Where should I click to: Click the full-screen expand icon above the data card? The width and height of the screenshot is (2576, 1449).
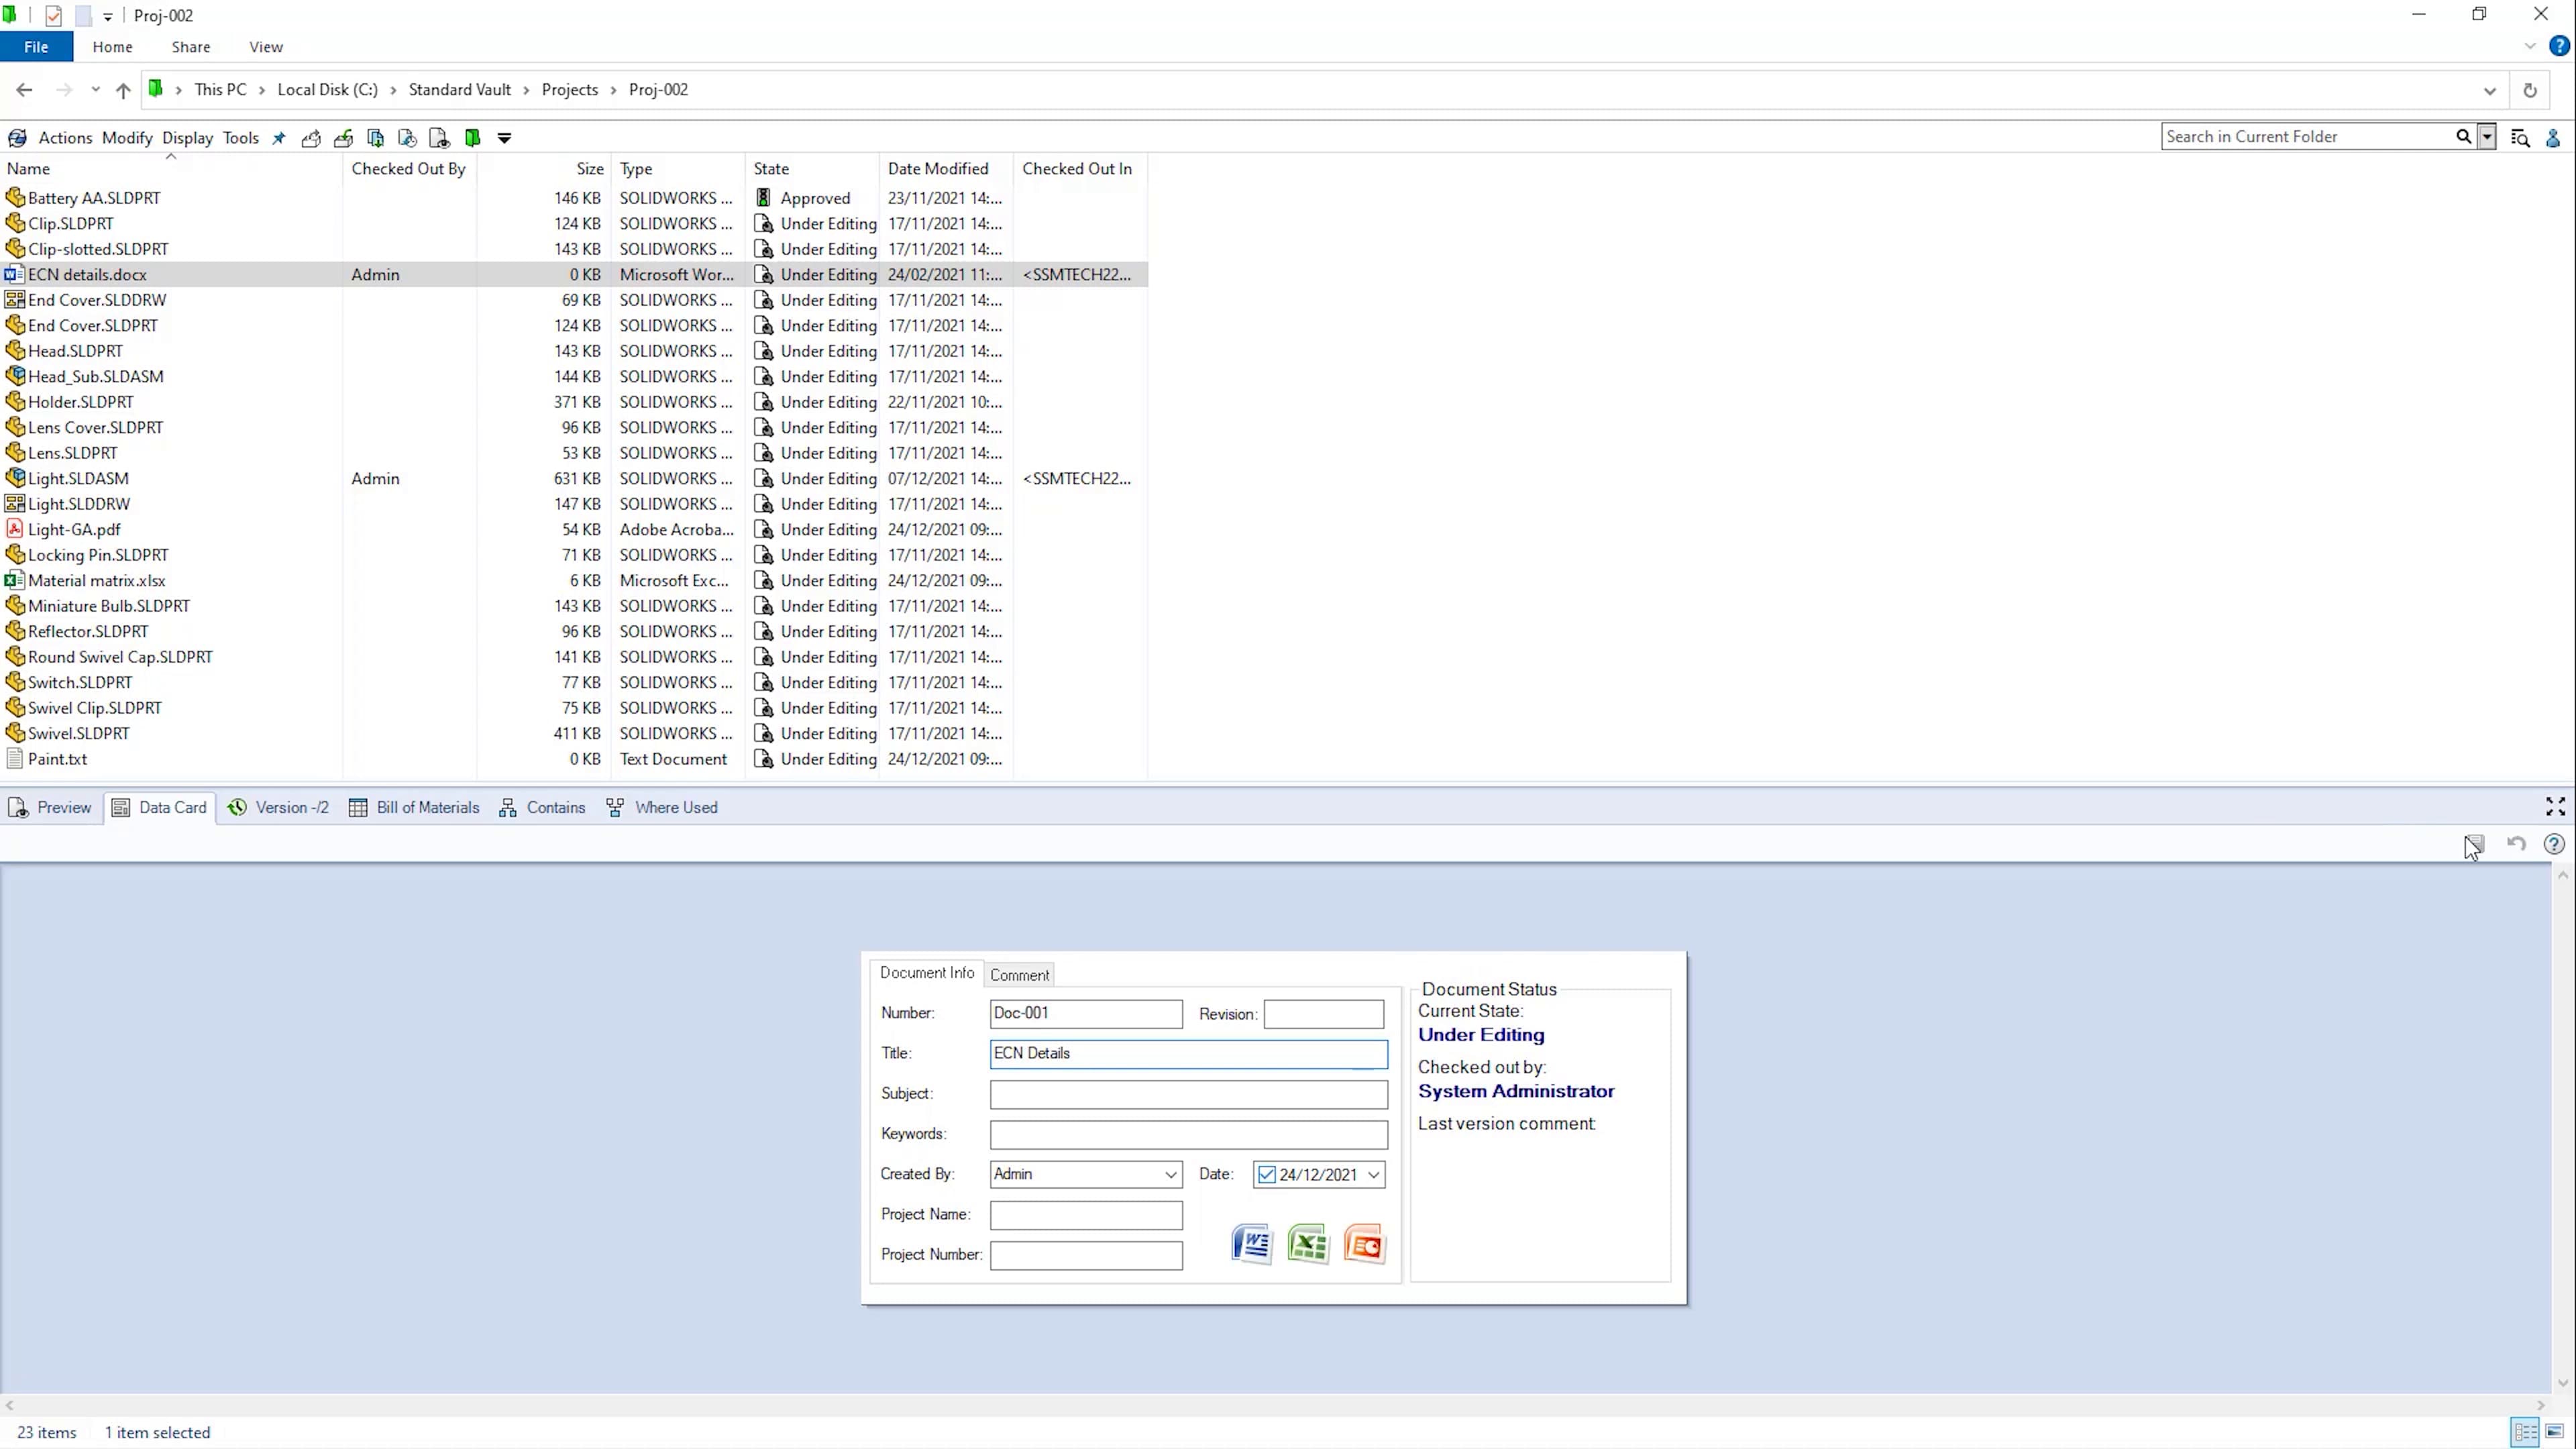click(2554, 807)
